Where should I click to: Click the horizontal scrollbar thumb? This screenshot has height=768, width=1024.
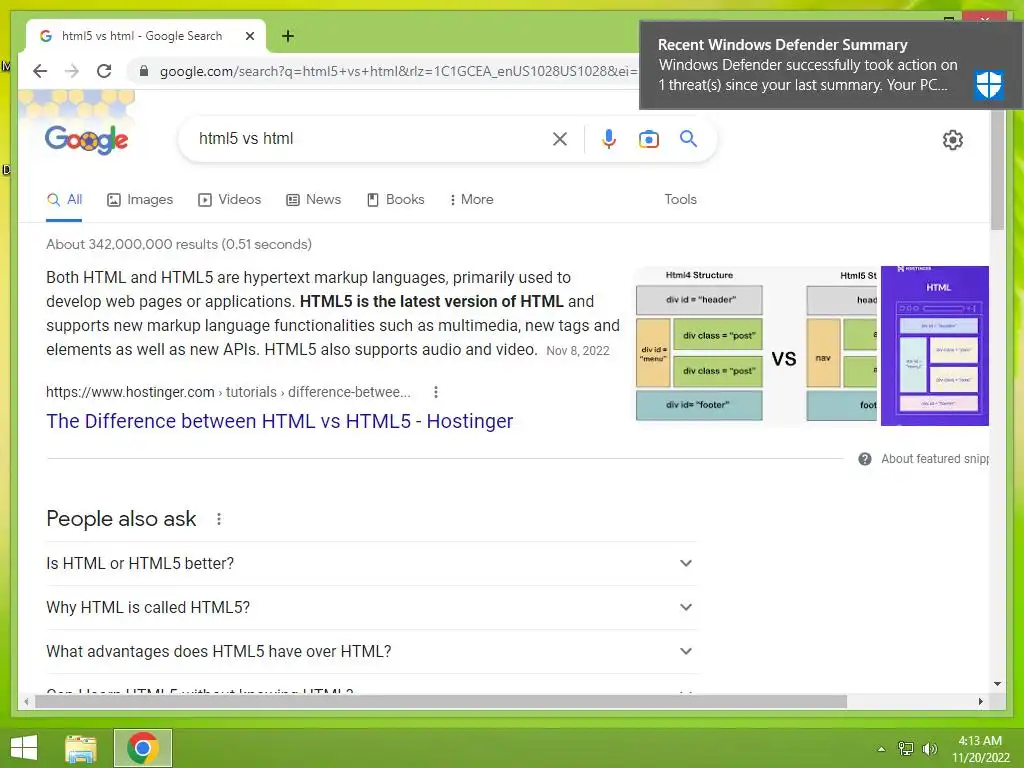441,701
